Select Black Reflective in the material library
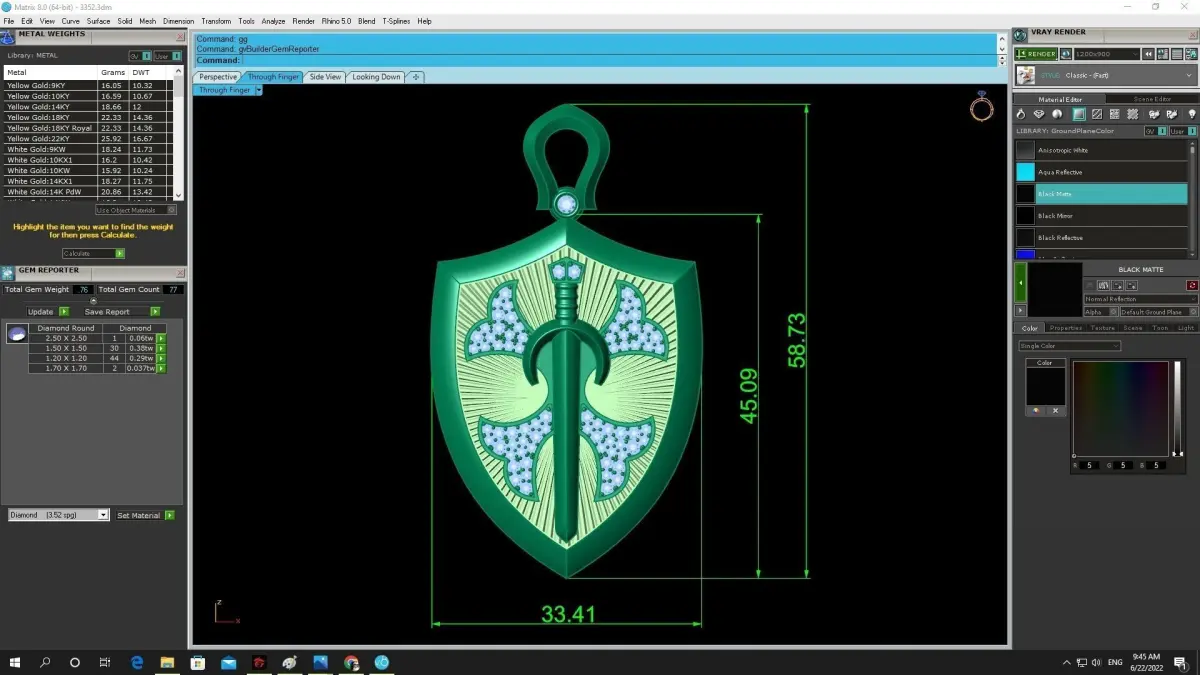The height and width of the screenshot is (675, 1200). [1101, 238]
